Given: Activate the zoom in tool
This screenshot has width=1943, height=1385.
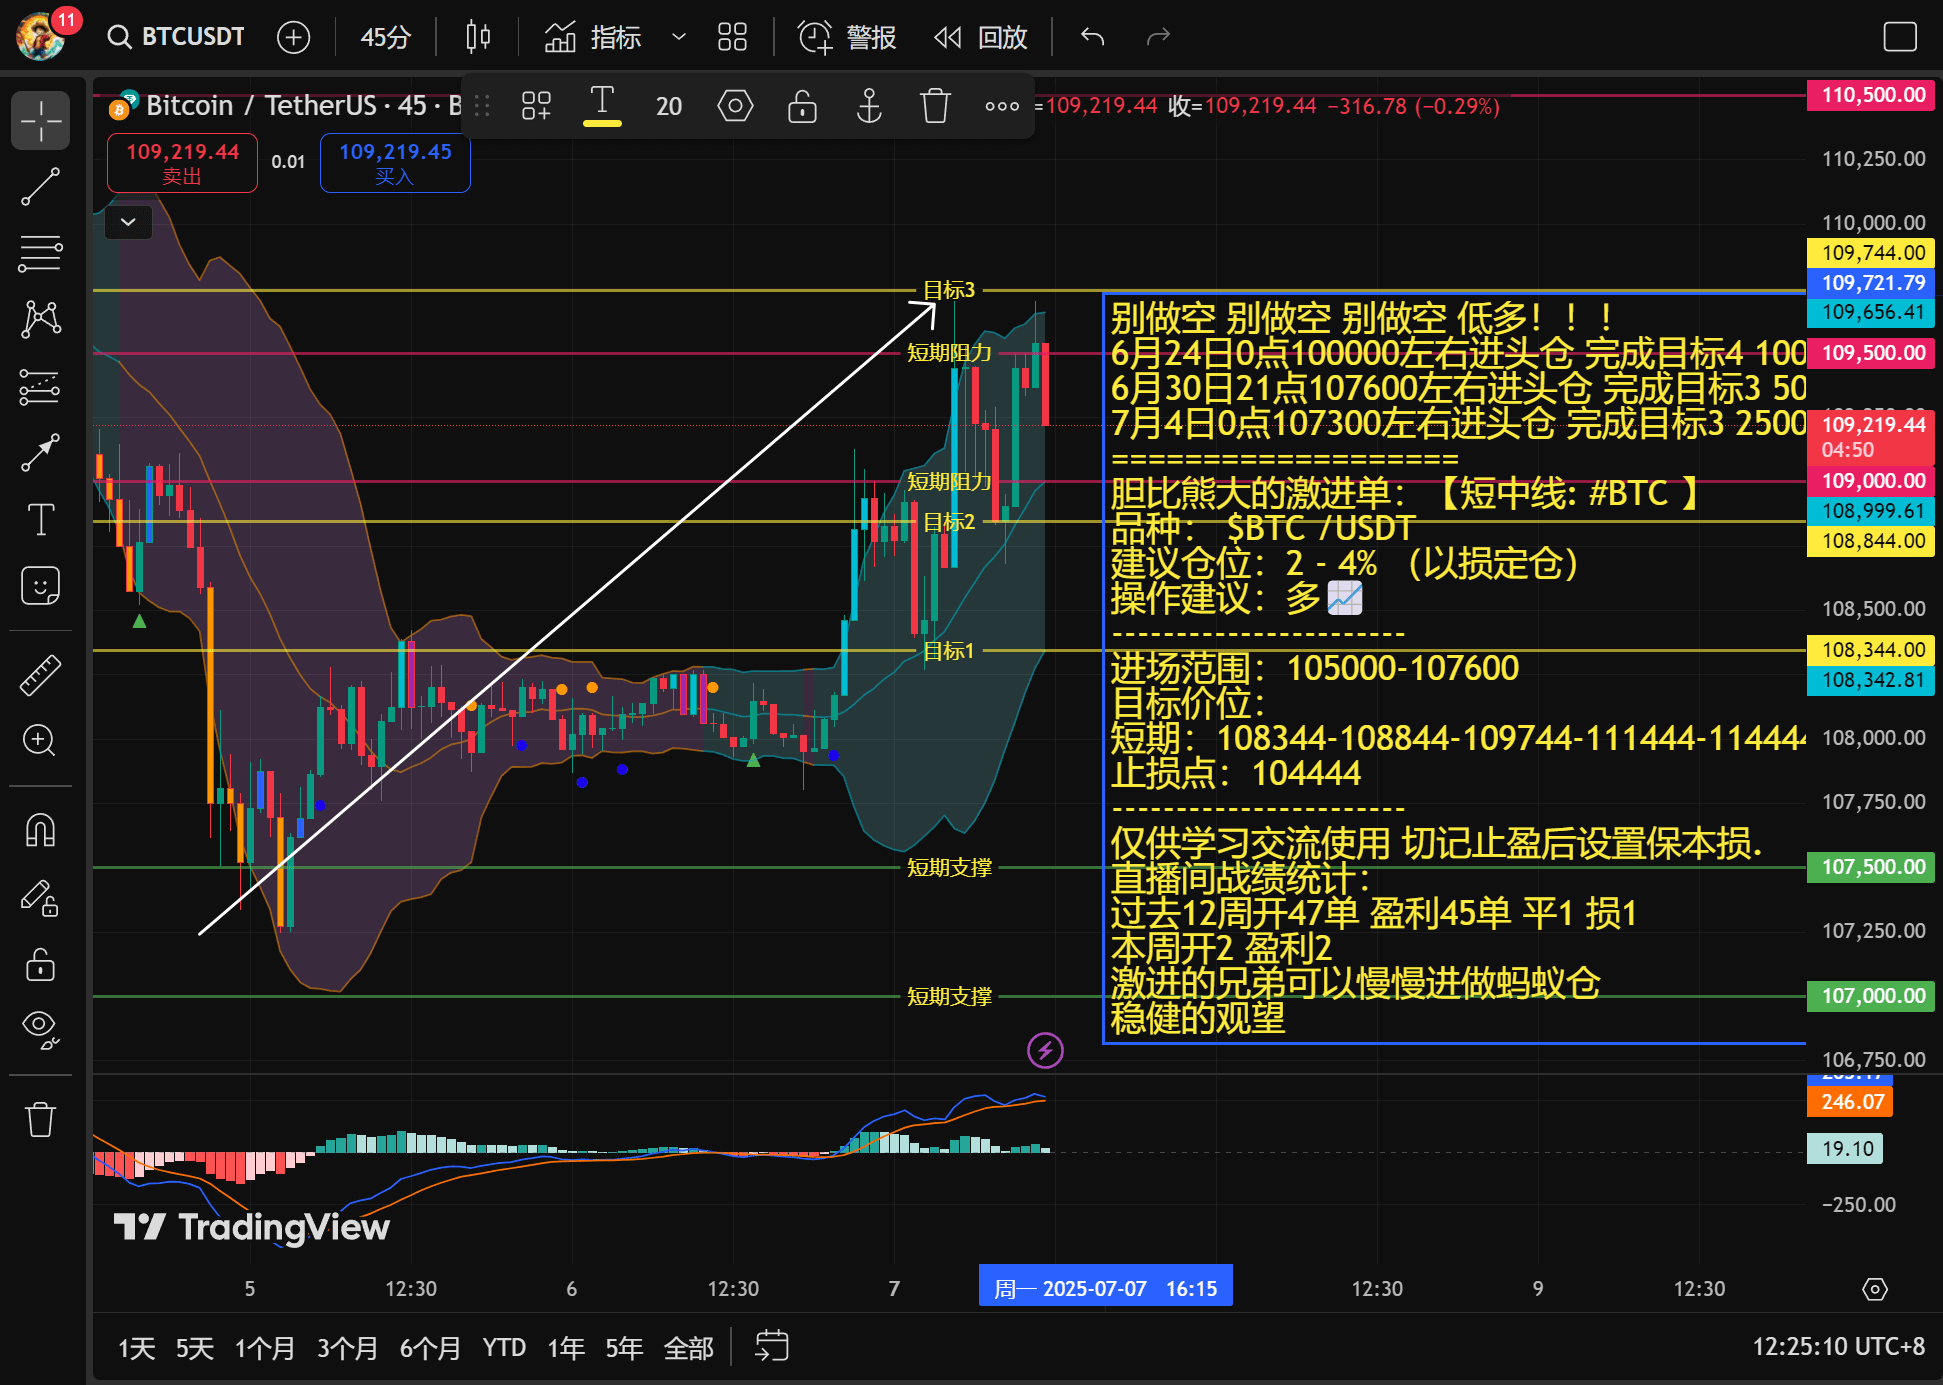Looking at the screenshot, I should tap(40, 741).
